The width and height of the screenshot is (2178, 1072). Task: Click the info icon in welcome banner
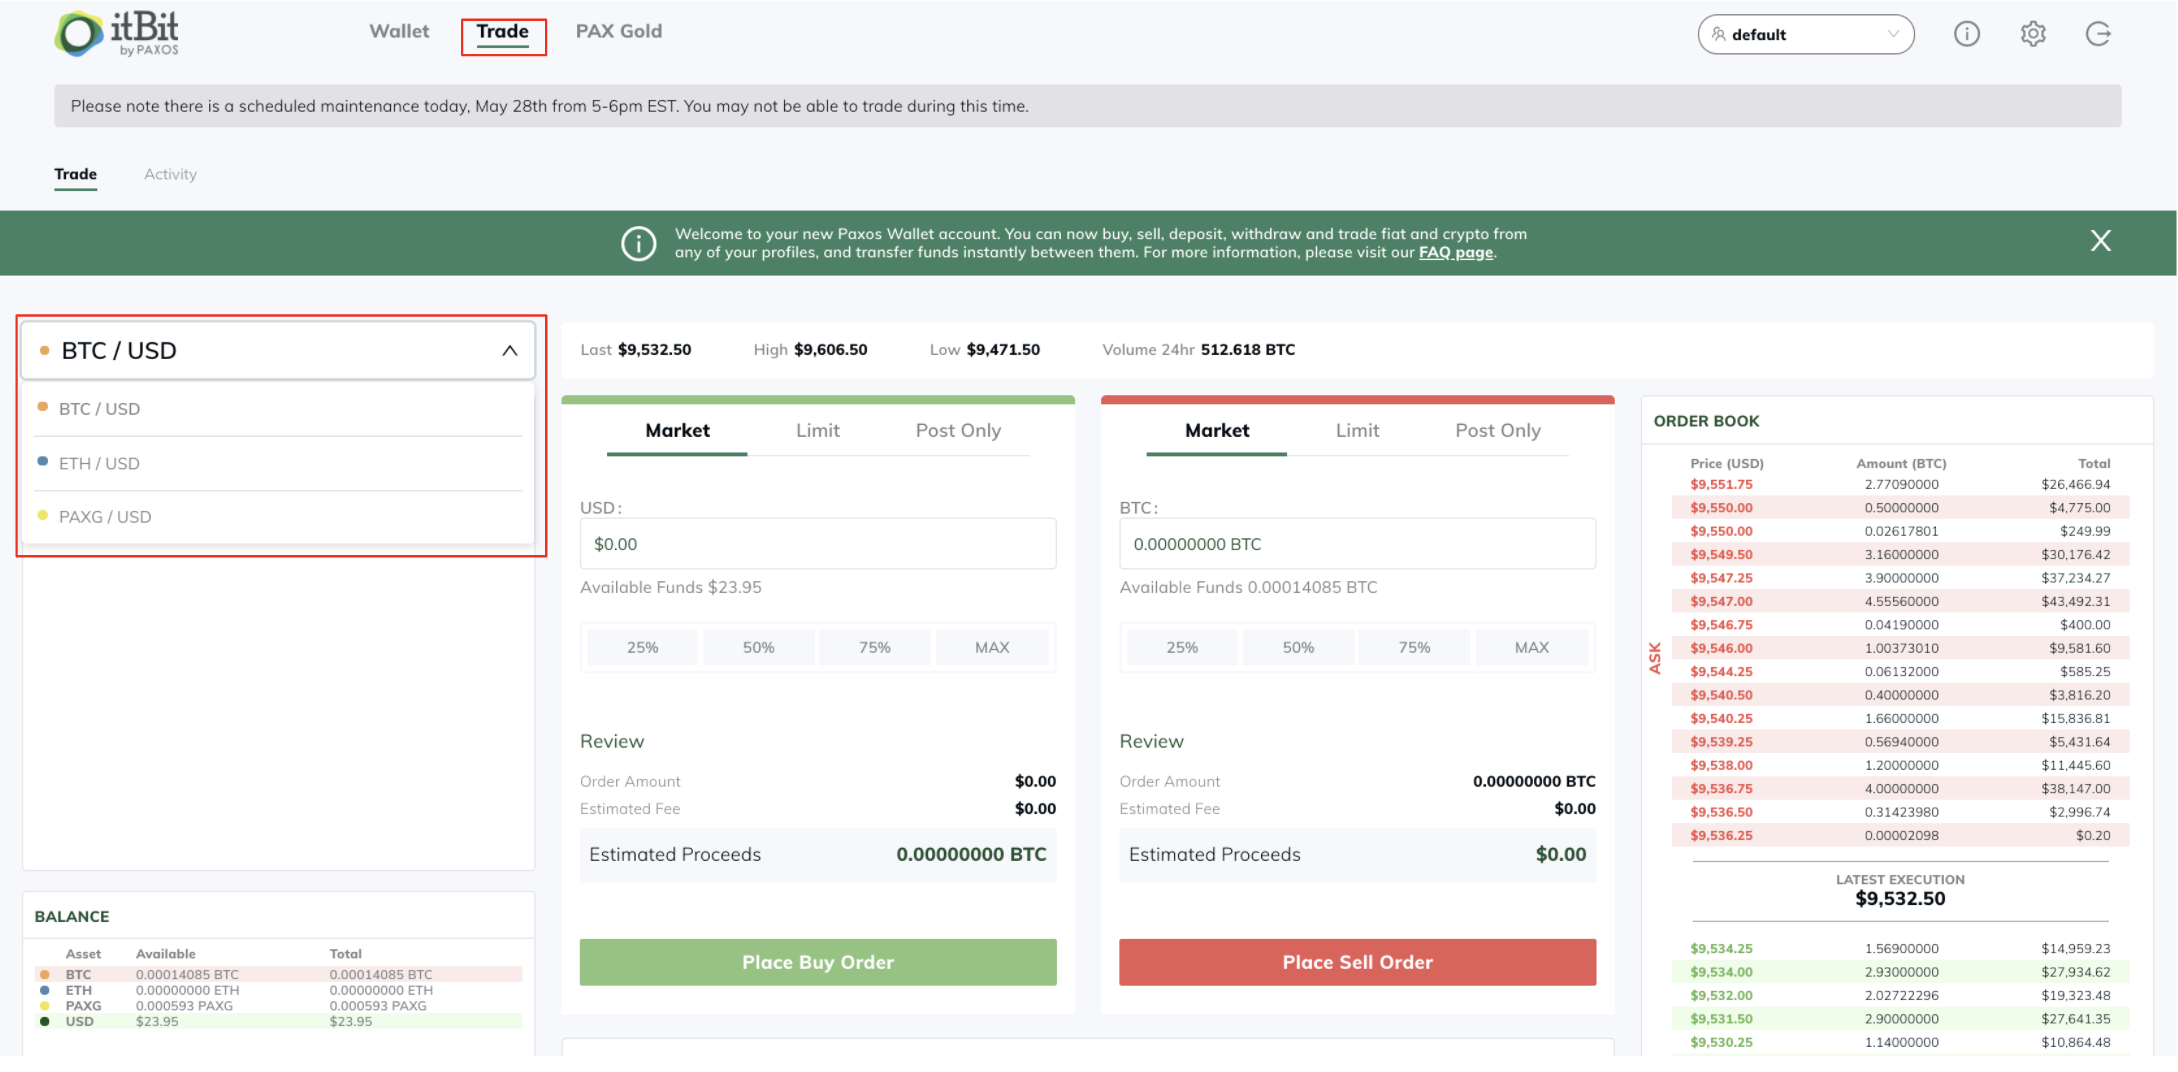[639, 243]
